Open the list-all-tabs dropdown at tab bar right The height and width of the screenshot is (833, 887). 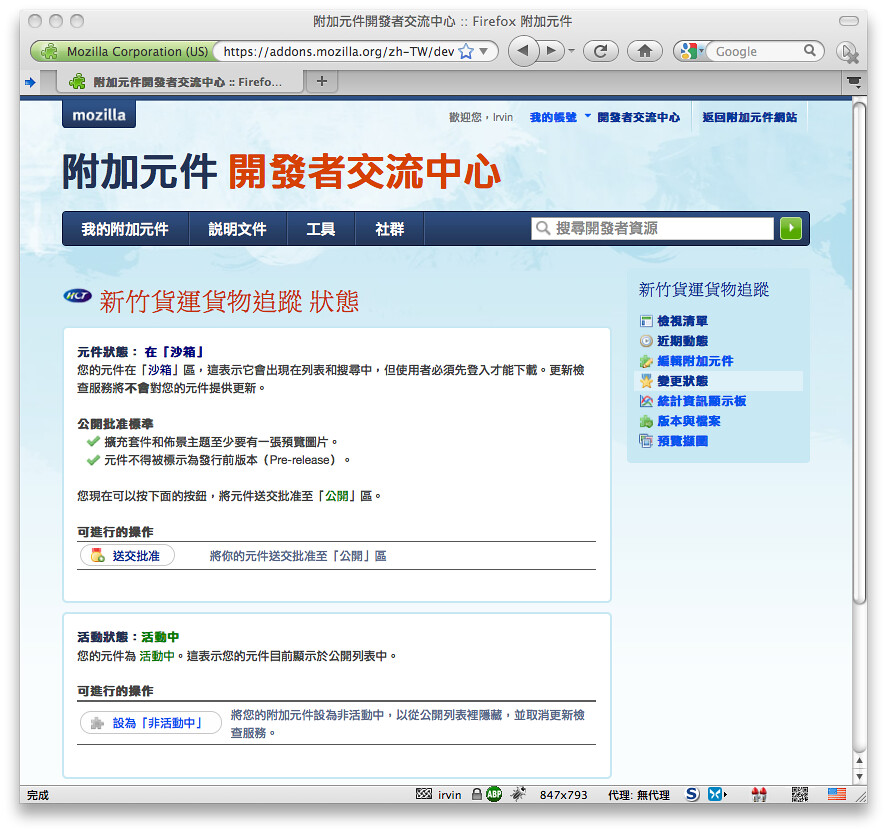(852, 83)
